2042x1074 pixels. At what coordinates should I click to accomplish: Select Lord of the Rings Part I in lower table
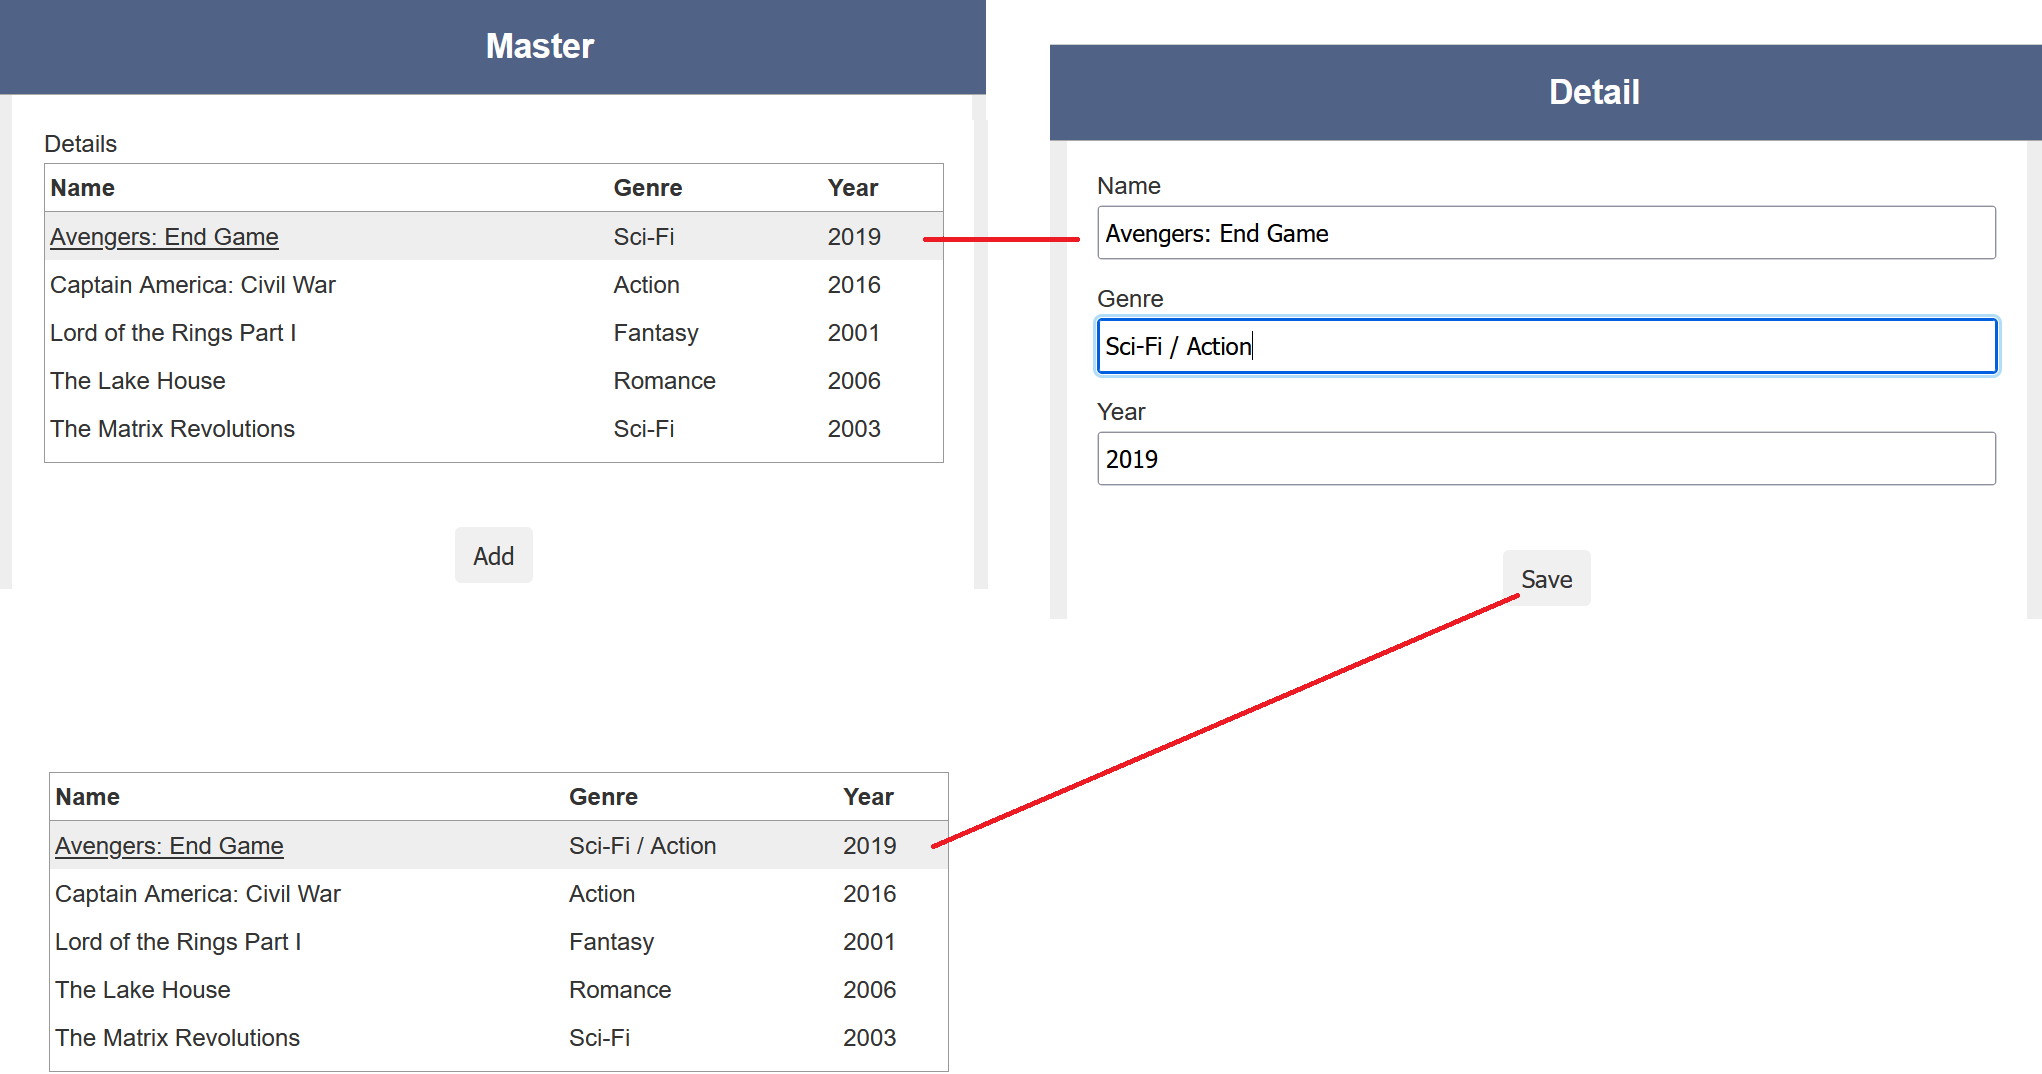click(x=178, y=942)
